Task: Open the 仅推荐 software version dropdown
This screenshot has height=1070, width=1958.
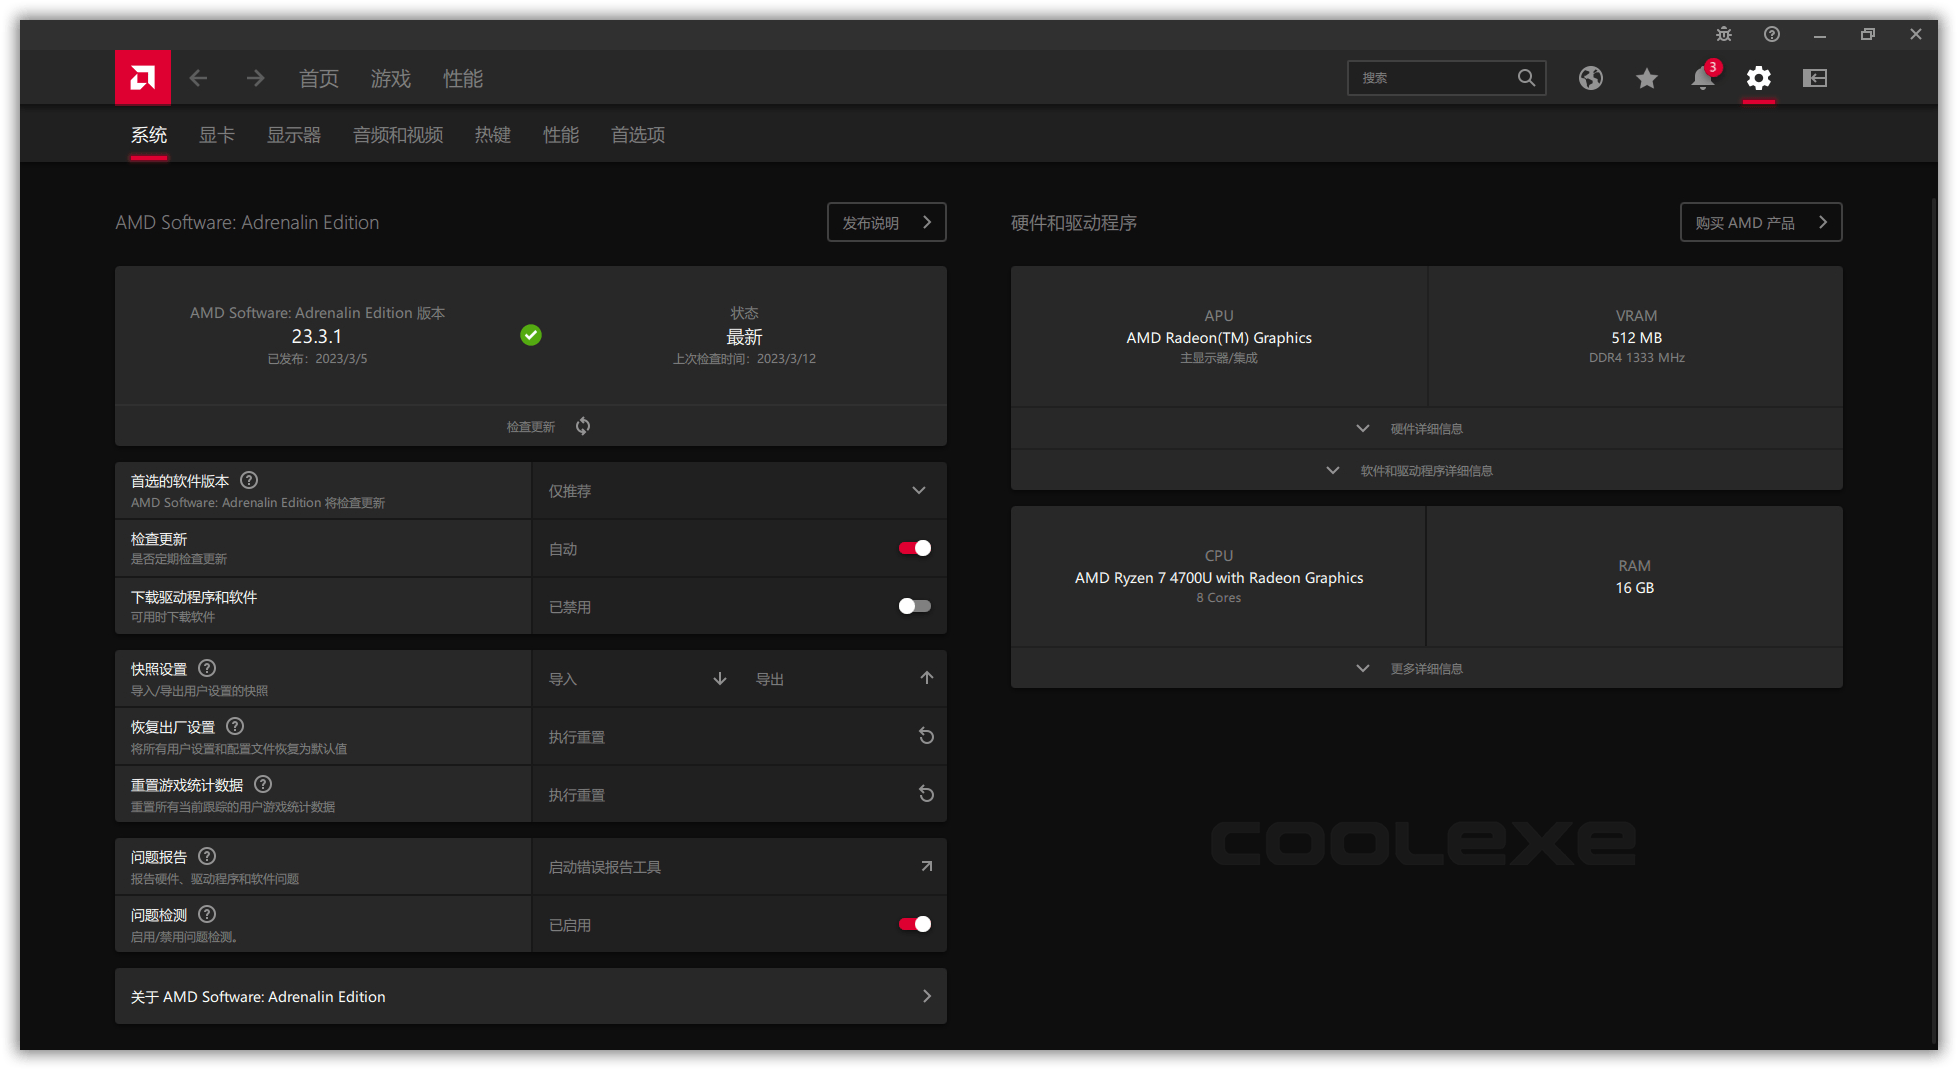Action: (739, 491)
